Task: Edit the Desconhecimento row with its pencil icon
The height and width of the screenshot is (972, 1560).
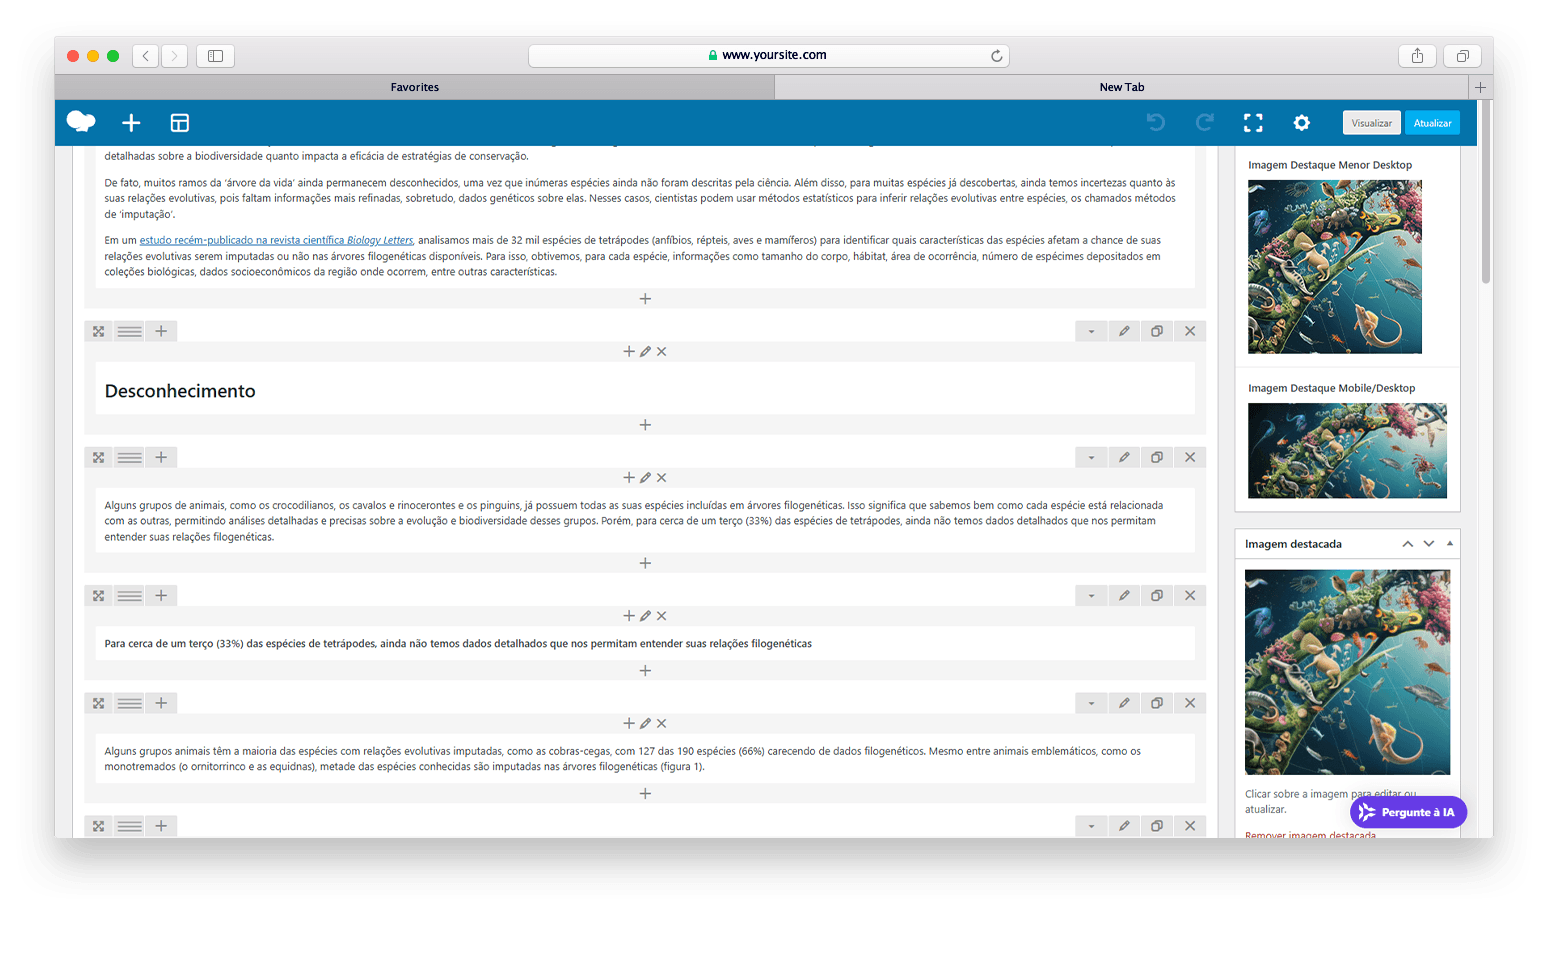Action: pos(1124,331)
